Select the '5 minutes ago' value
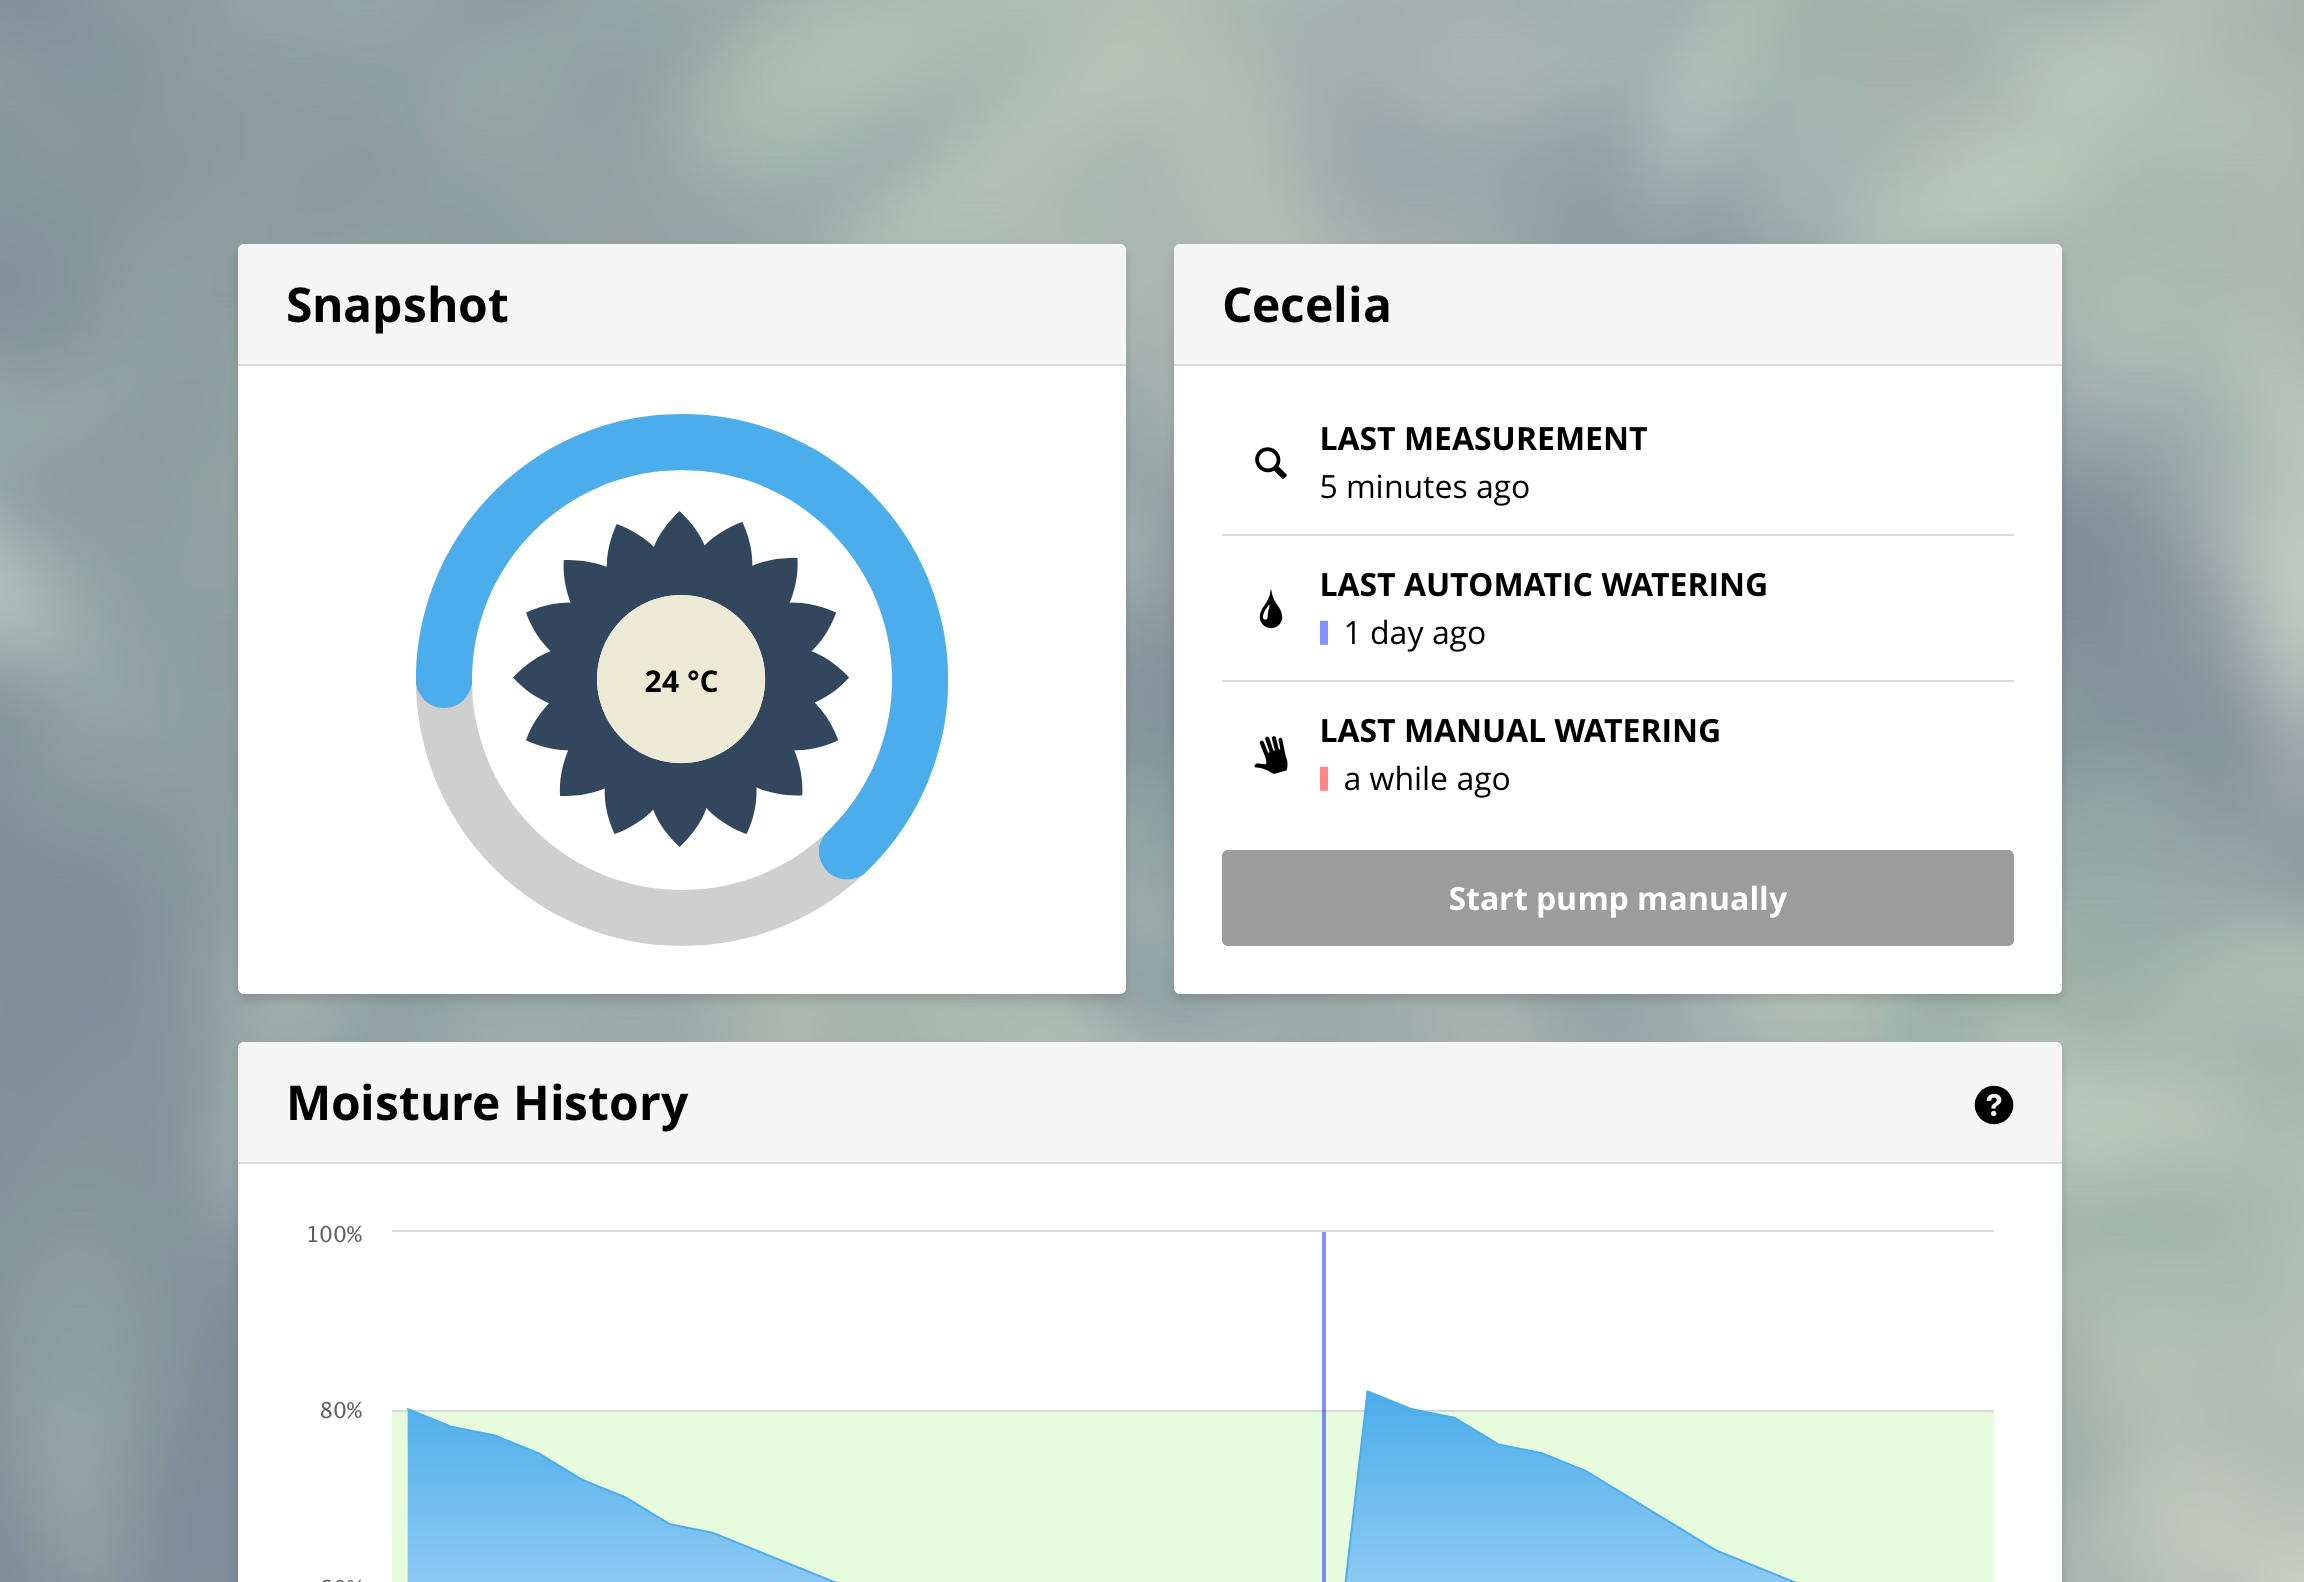Screen dimensions: 2304x1582 coord(1424,487)
